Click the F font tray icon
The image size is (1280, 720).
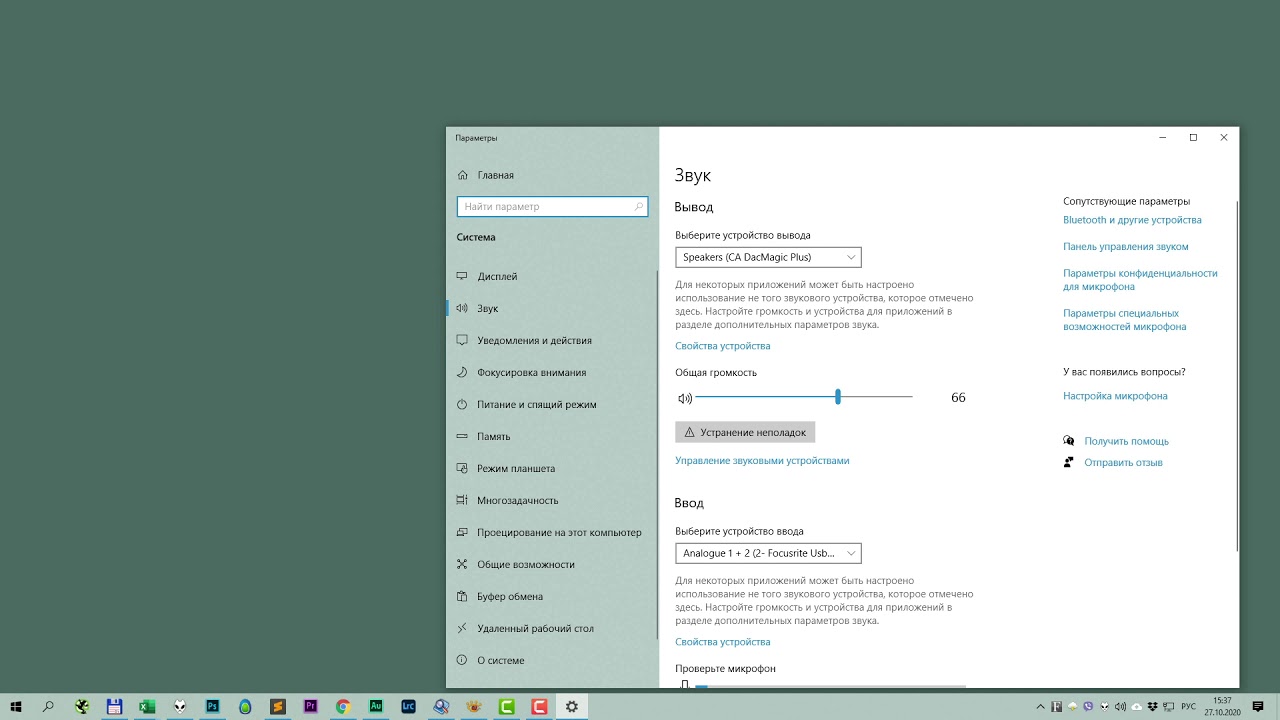pyautogui.click(x=1056, y=706)
